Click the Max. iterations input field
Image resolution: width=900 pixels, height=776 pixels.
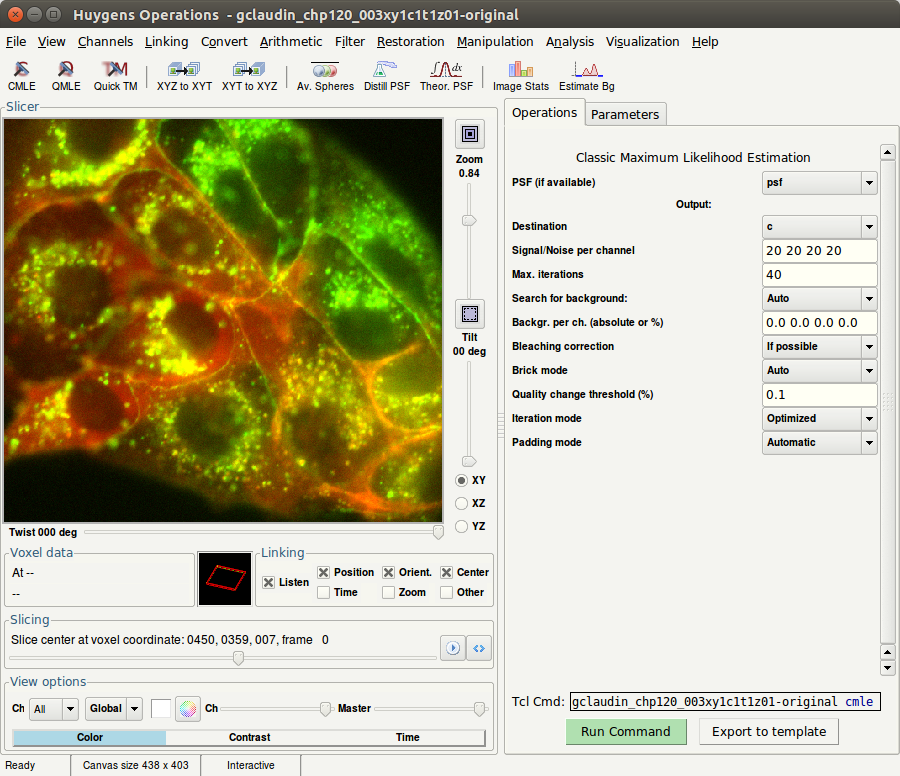819,275
